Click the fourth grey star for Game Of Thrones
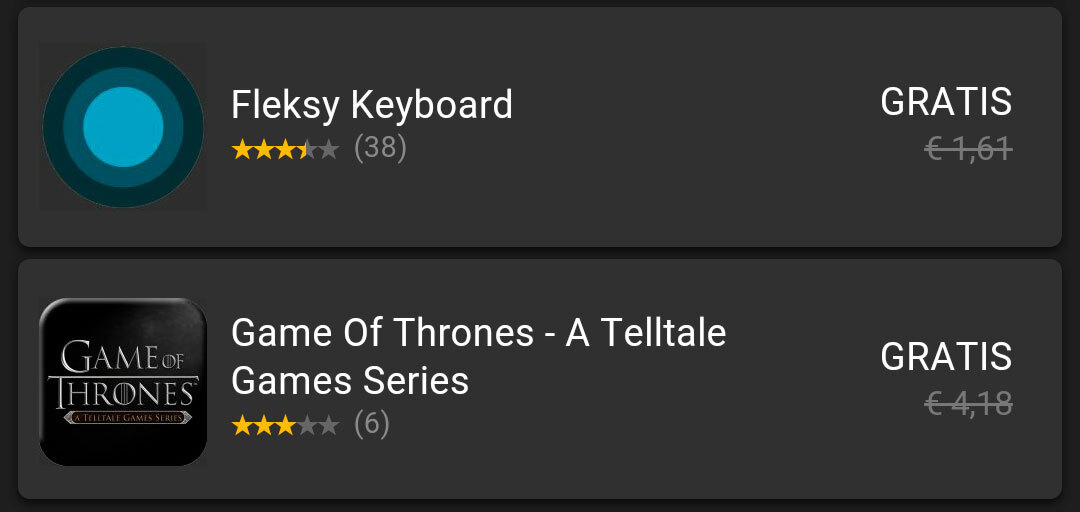1080x512 pixels. tap(307, 426)
